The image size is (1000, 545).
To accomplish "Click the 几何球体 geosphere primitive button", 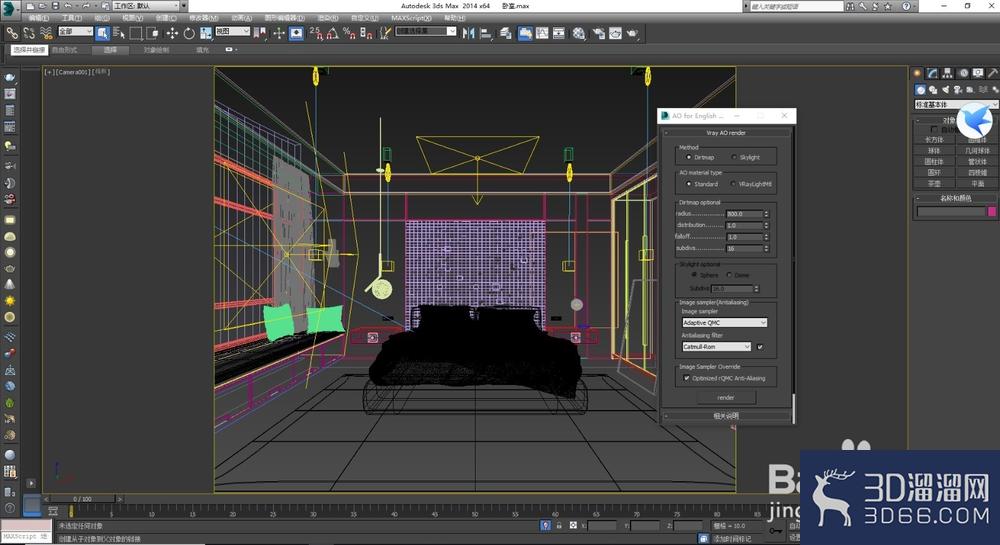I will (977, 151).
